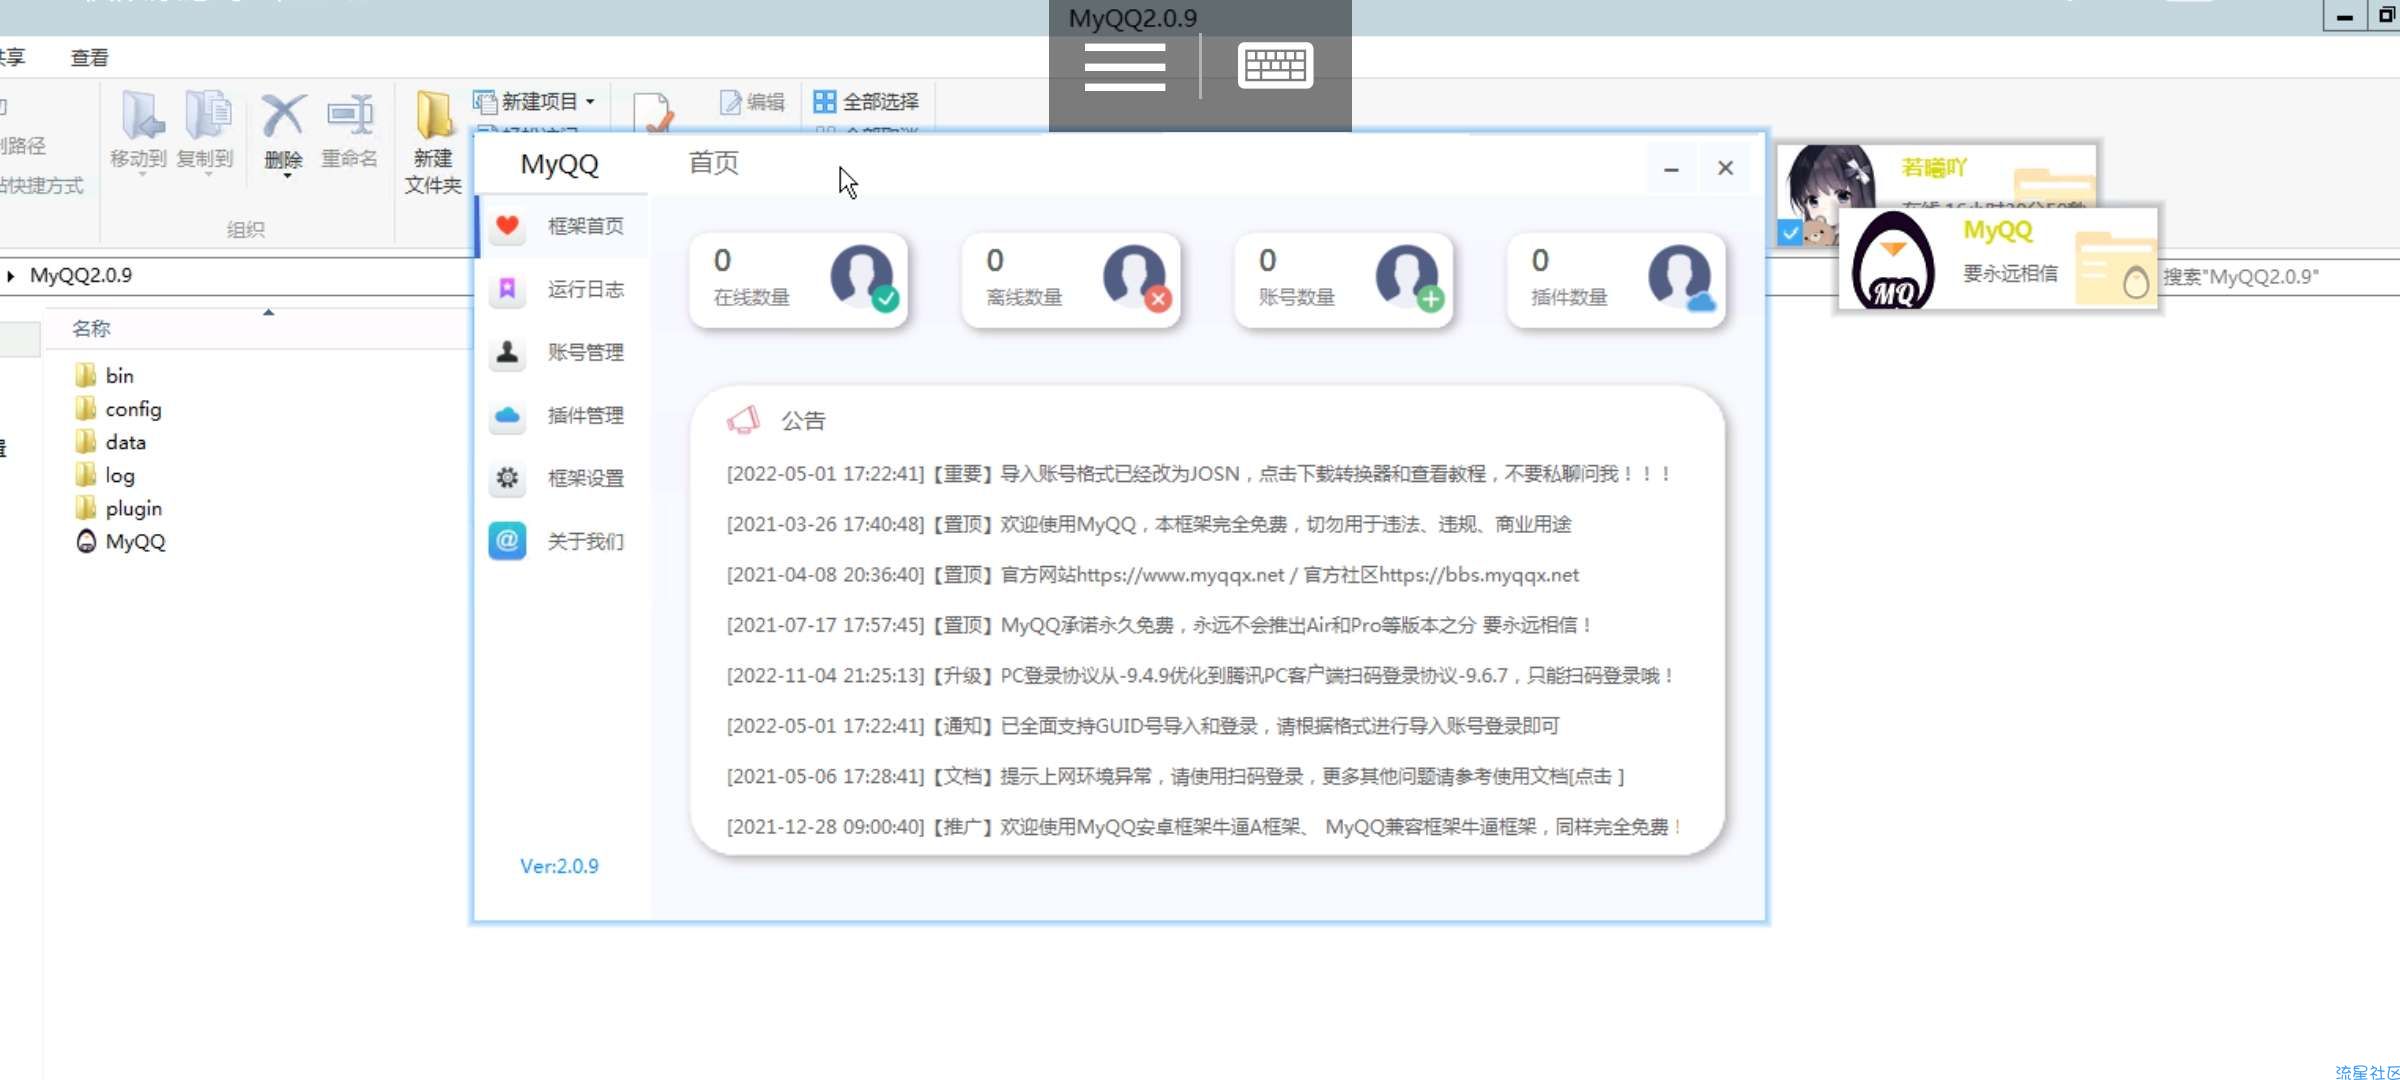Click the 关于我们 @ icon
Image resolution: width=2400 pixels, height=1080 pixels.
(x=507, y=541)
